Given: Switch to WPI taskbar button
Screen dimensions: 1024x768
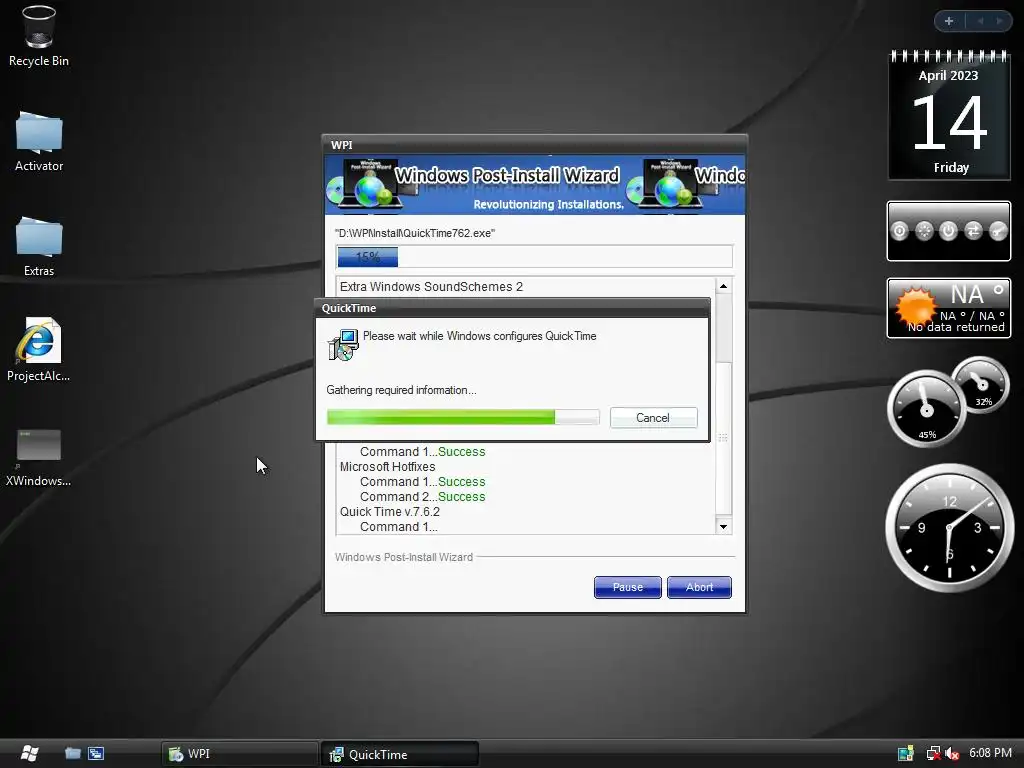Looking at the screenshot, I should (240, 754).
